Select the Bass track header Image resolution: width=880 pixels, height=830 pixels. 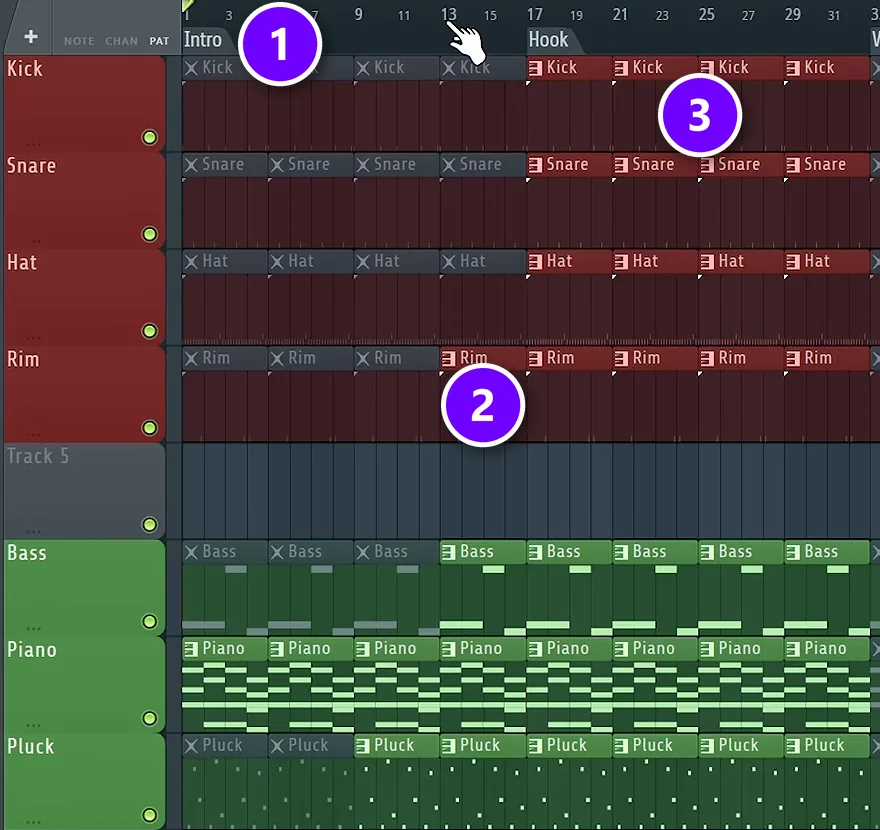click(84, 588)
